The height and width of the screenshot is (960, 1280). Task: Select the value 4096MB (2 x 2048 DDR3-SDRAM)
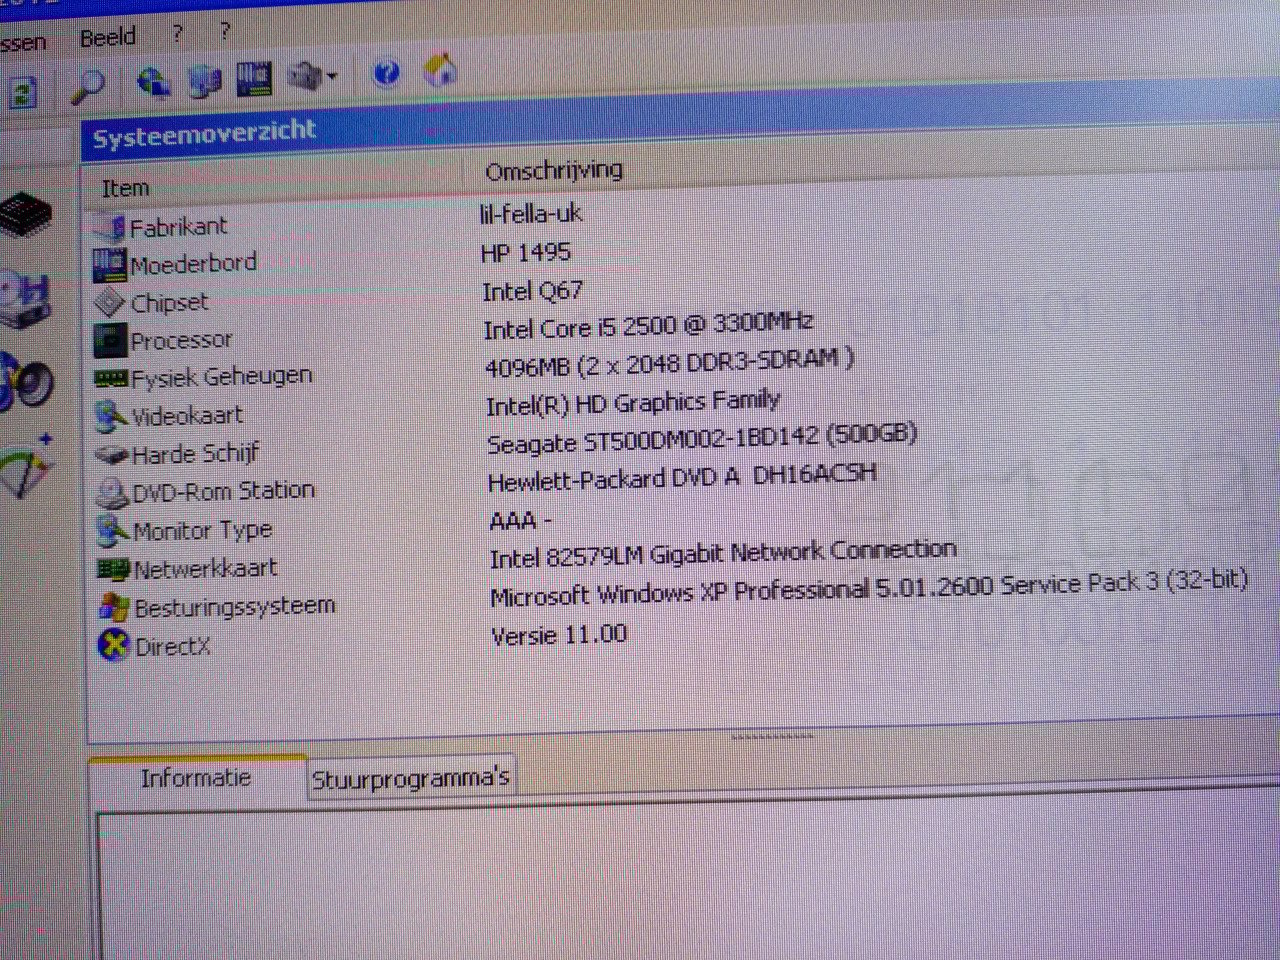669,363
